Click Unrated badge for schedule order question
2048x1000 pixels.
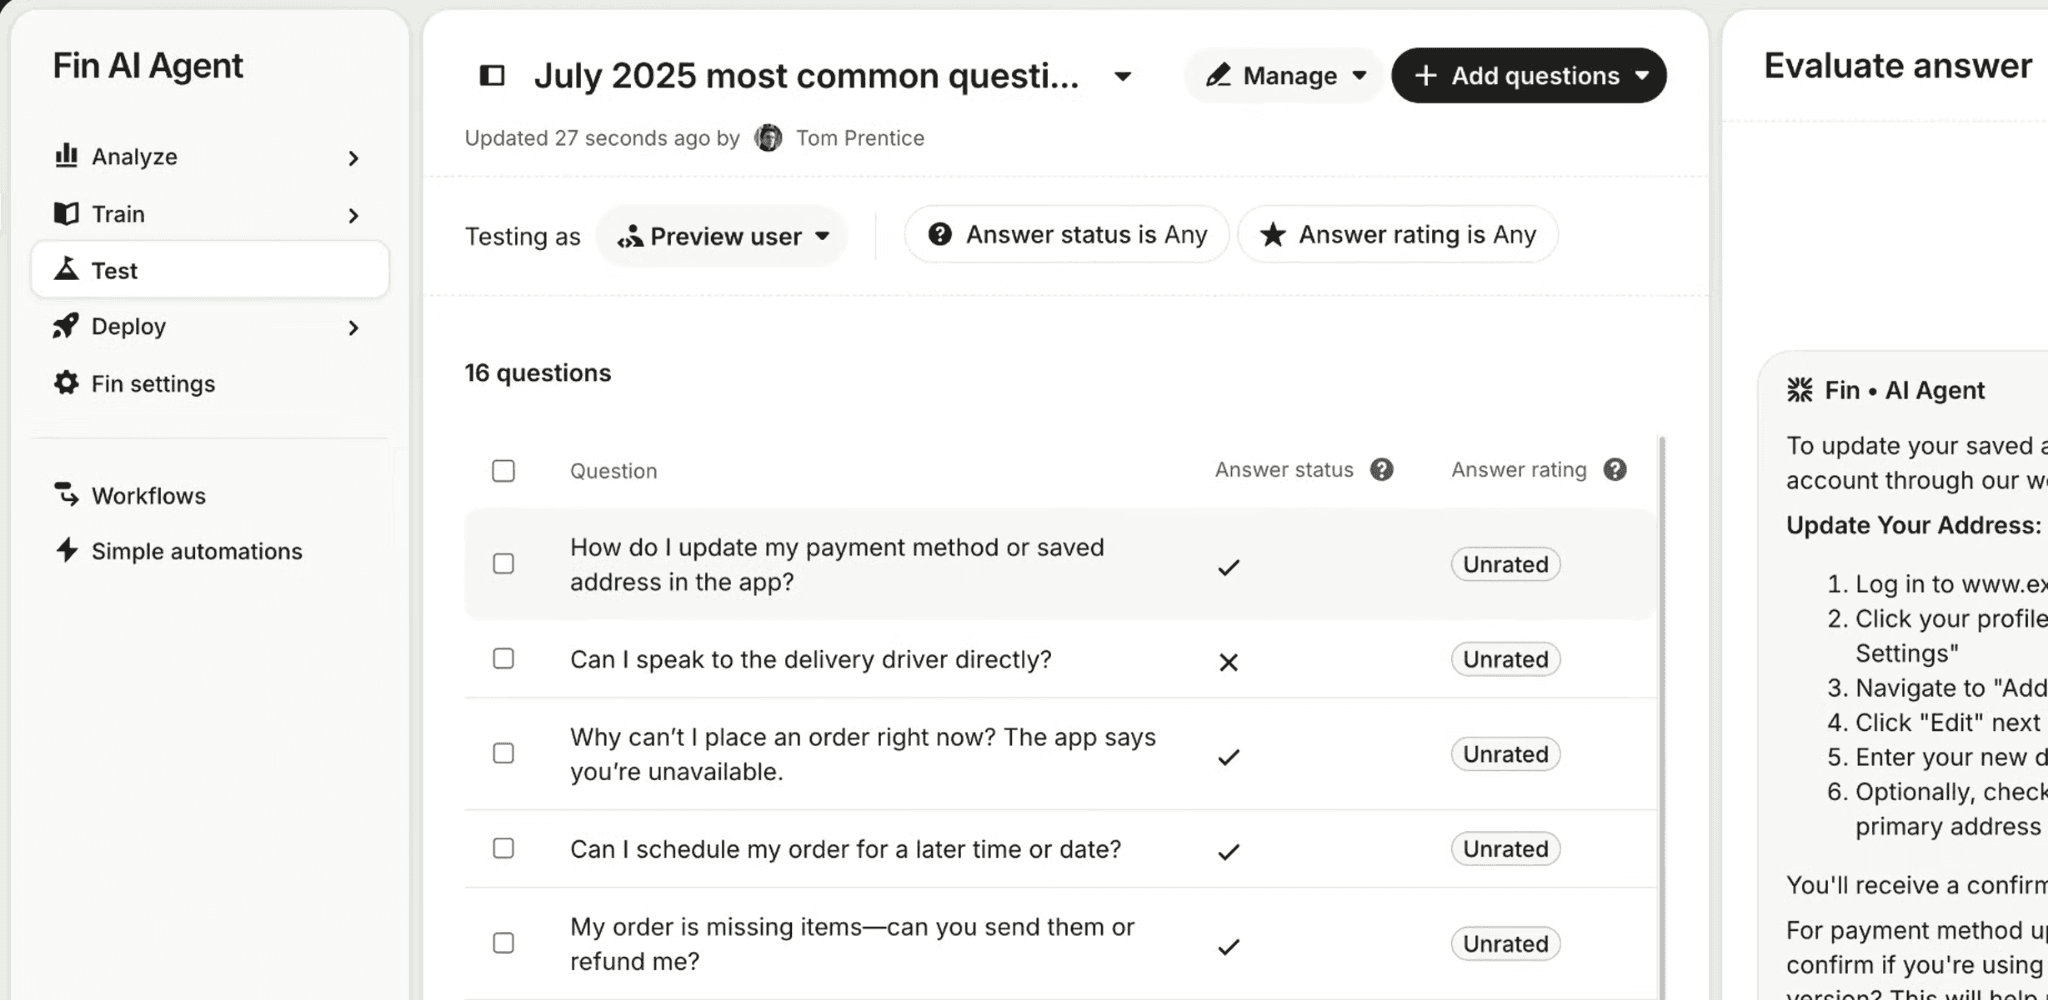[x=1505, y=849]
